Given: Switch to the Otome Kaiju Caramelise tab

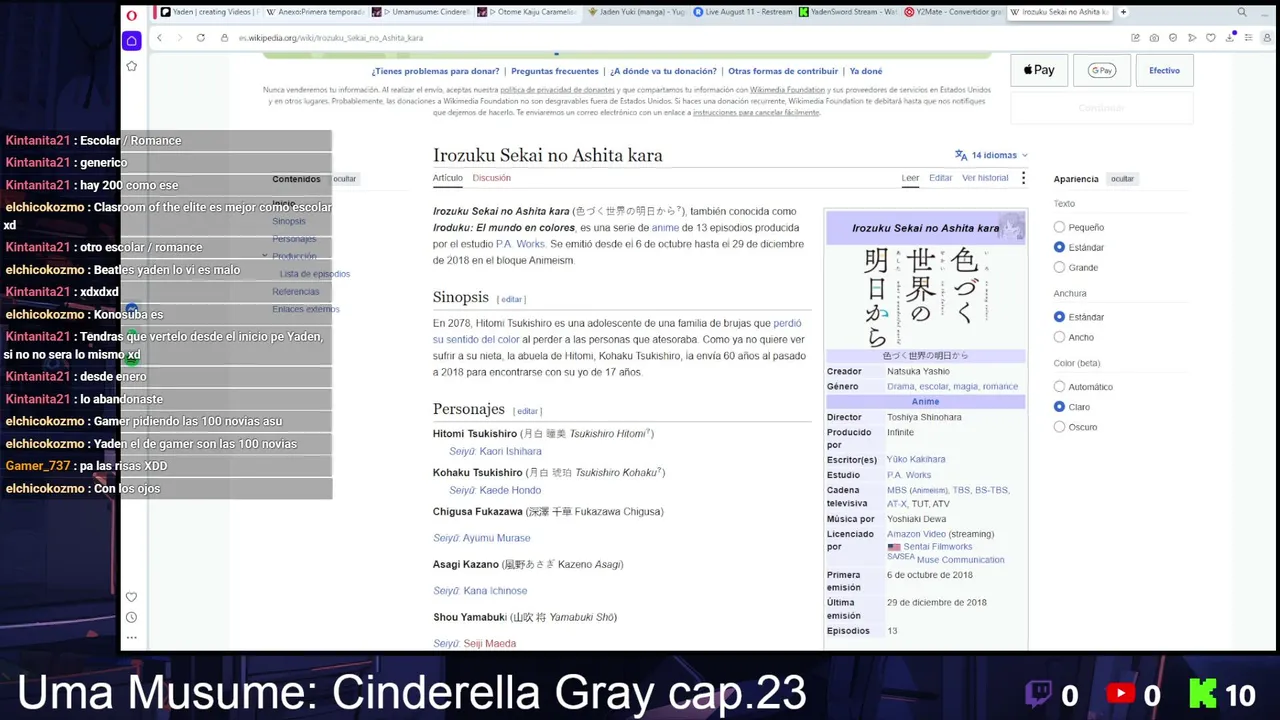Looking at the screenshot, I should (525, 12).
